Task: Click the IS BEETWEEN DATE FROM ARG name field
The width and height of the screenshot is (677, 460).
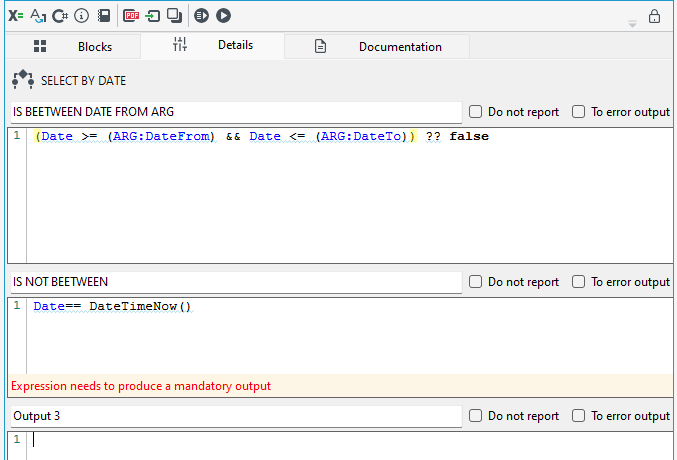Action: click(236, 112)
